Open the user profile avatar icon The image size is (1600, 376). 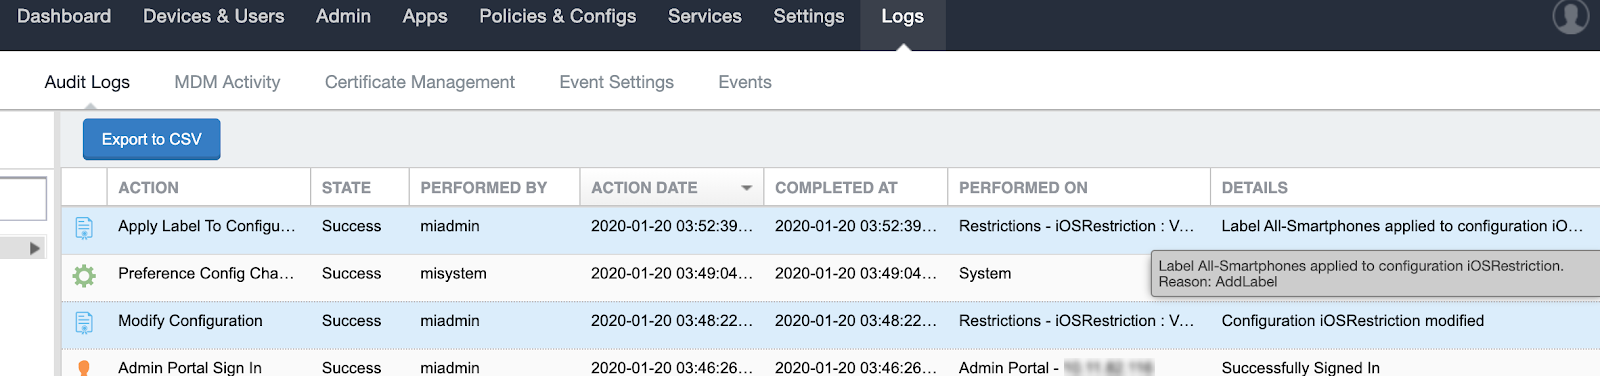1570,16
